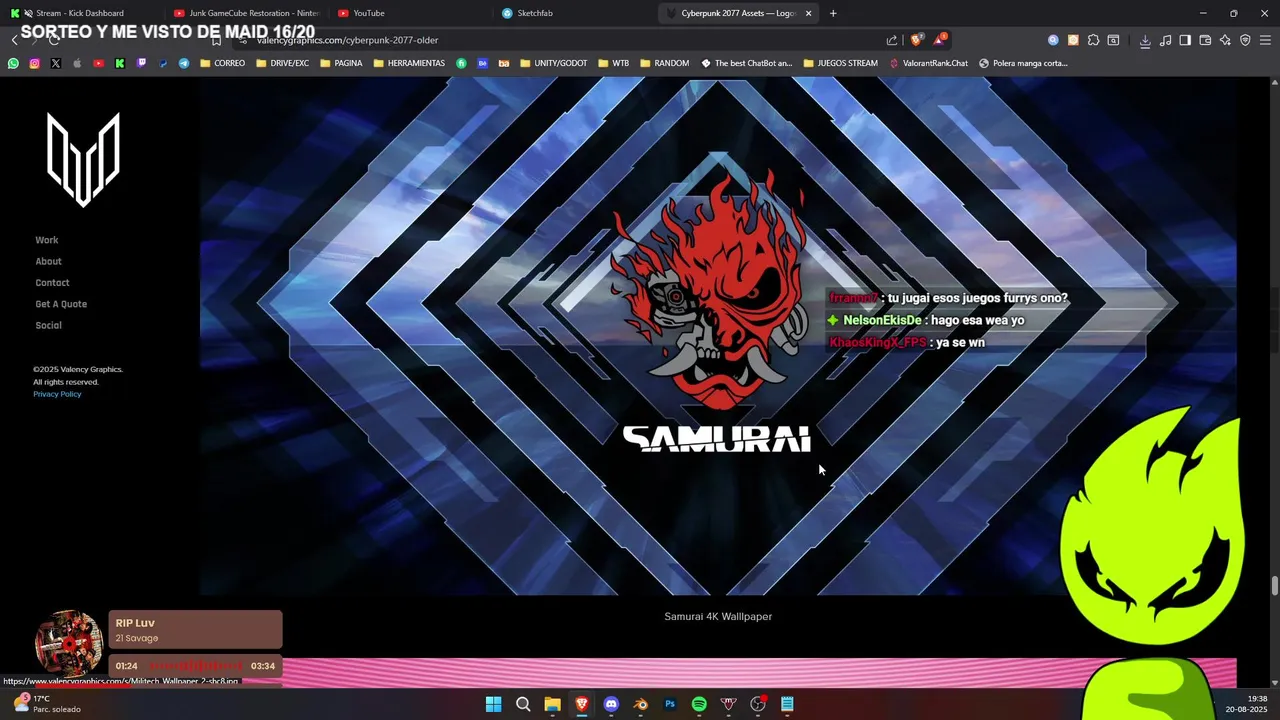Screen dimensions: 1280x720
Task: Click the taskbar Search magnifier icon
Action: point(523,704)
